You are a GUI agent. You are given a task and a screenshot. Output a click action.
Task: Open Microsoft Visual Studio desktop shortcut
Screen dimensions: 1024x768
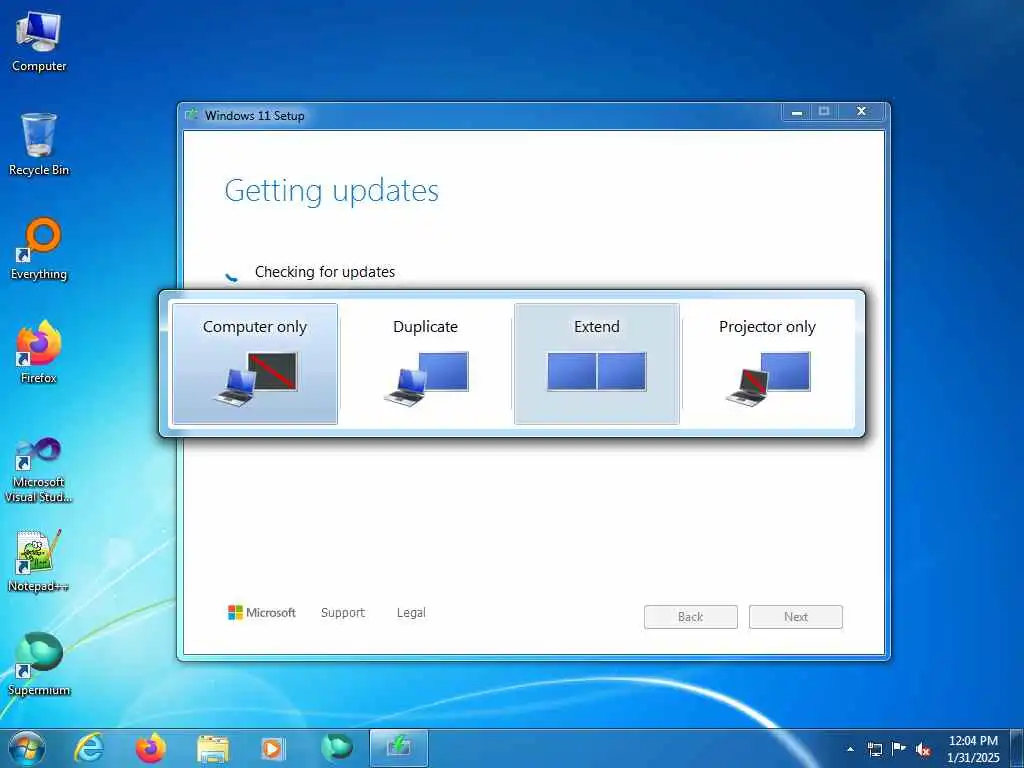(x=39, y=470)
